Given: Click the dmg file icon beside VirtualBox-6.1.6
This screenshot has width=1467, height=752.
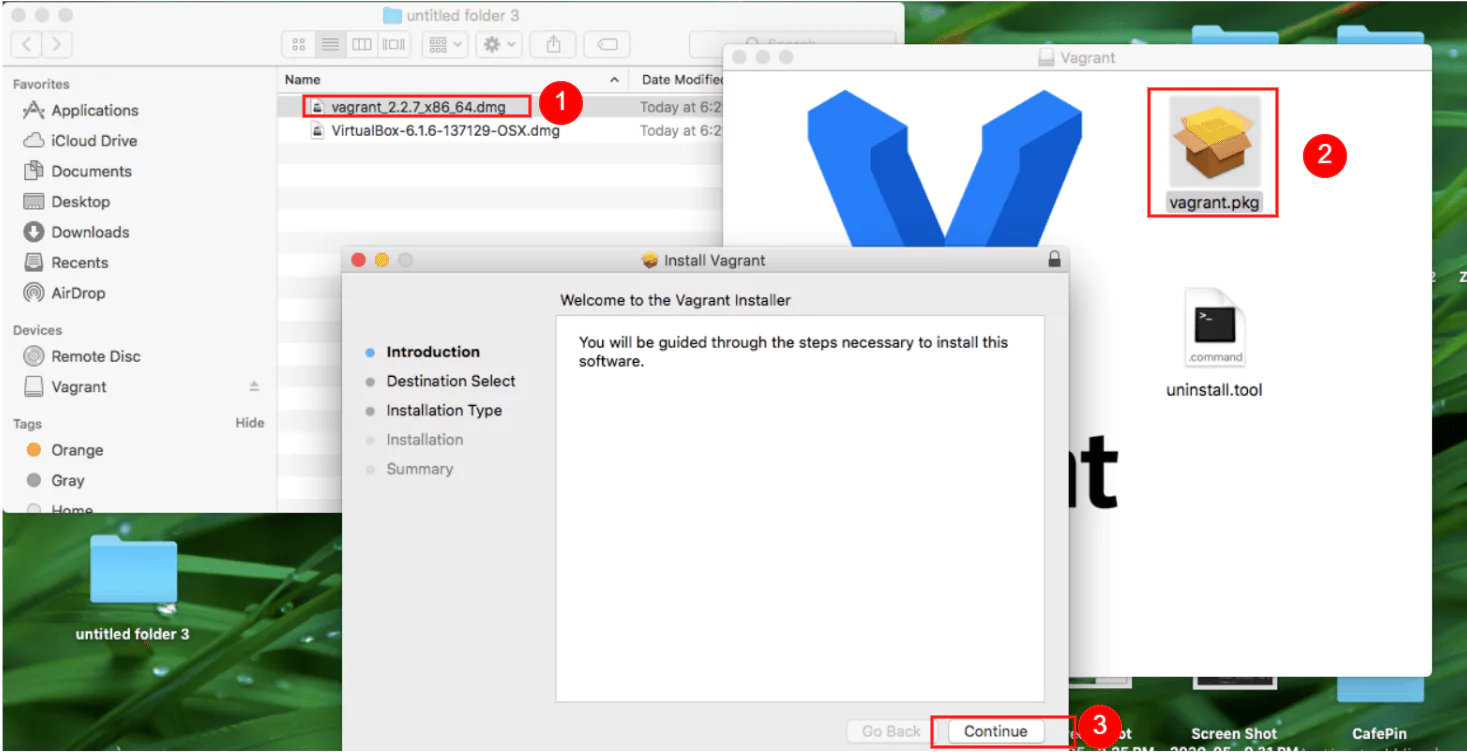Looking at the screenshot, I should (x=317, y=131).
